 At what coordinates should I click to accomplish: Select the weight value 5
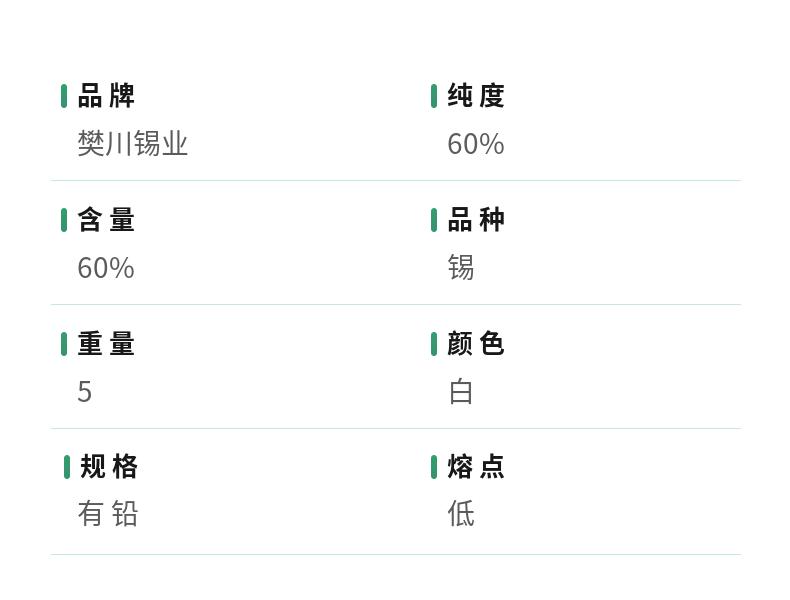(x=85, y=392)
